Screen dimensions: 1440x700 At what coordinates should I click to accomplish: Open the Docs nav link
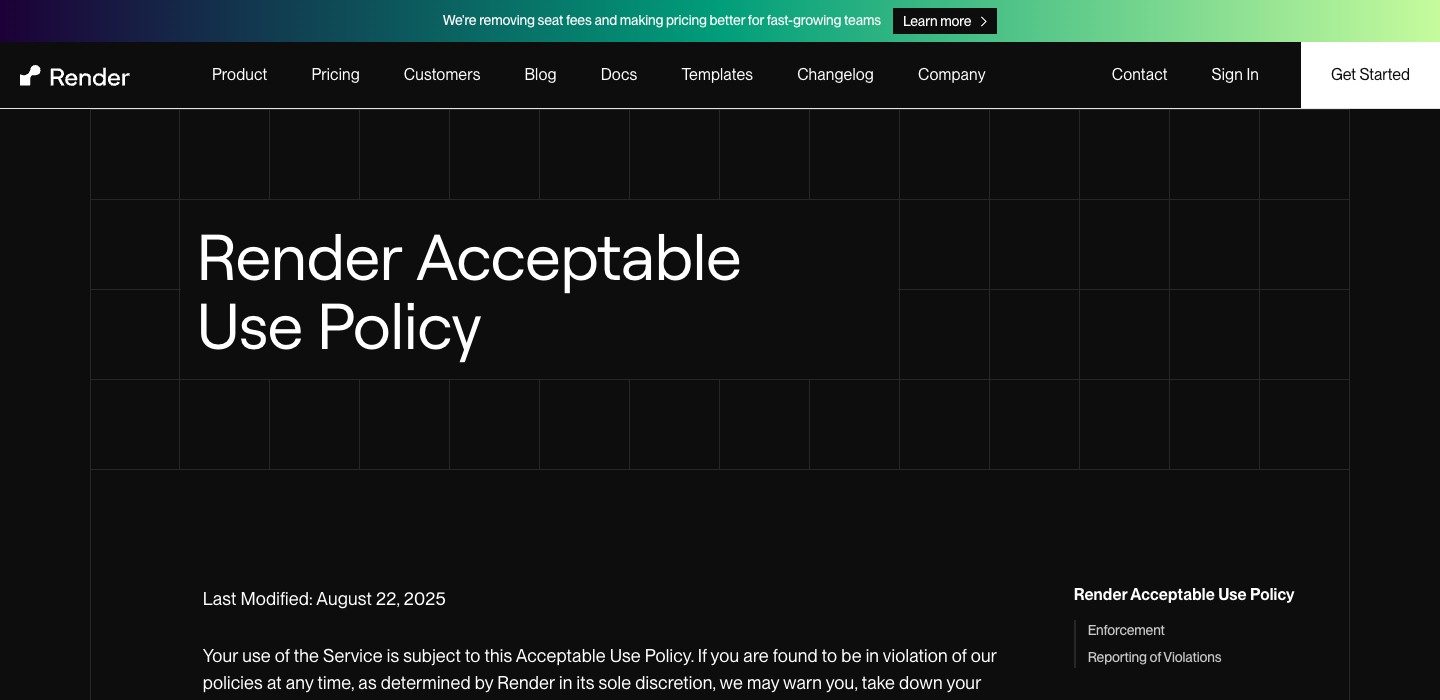(619, 75)
